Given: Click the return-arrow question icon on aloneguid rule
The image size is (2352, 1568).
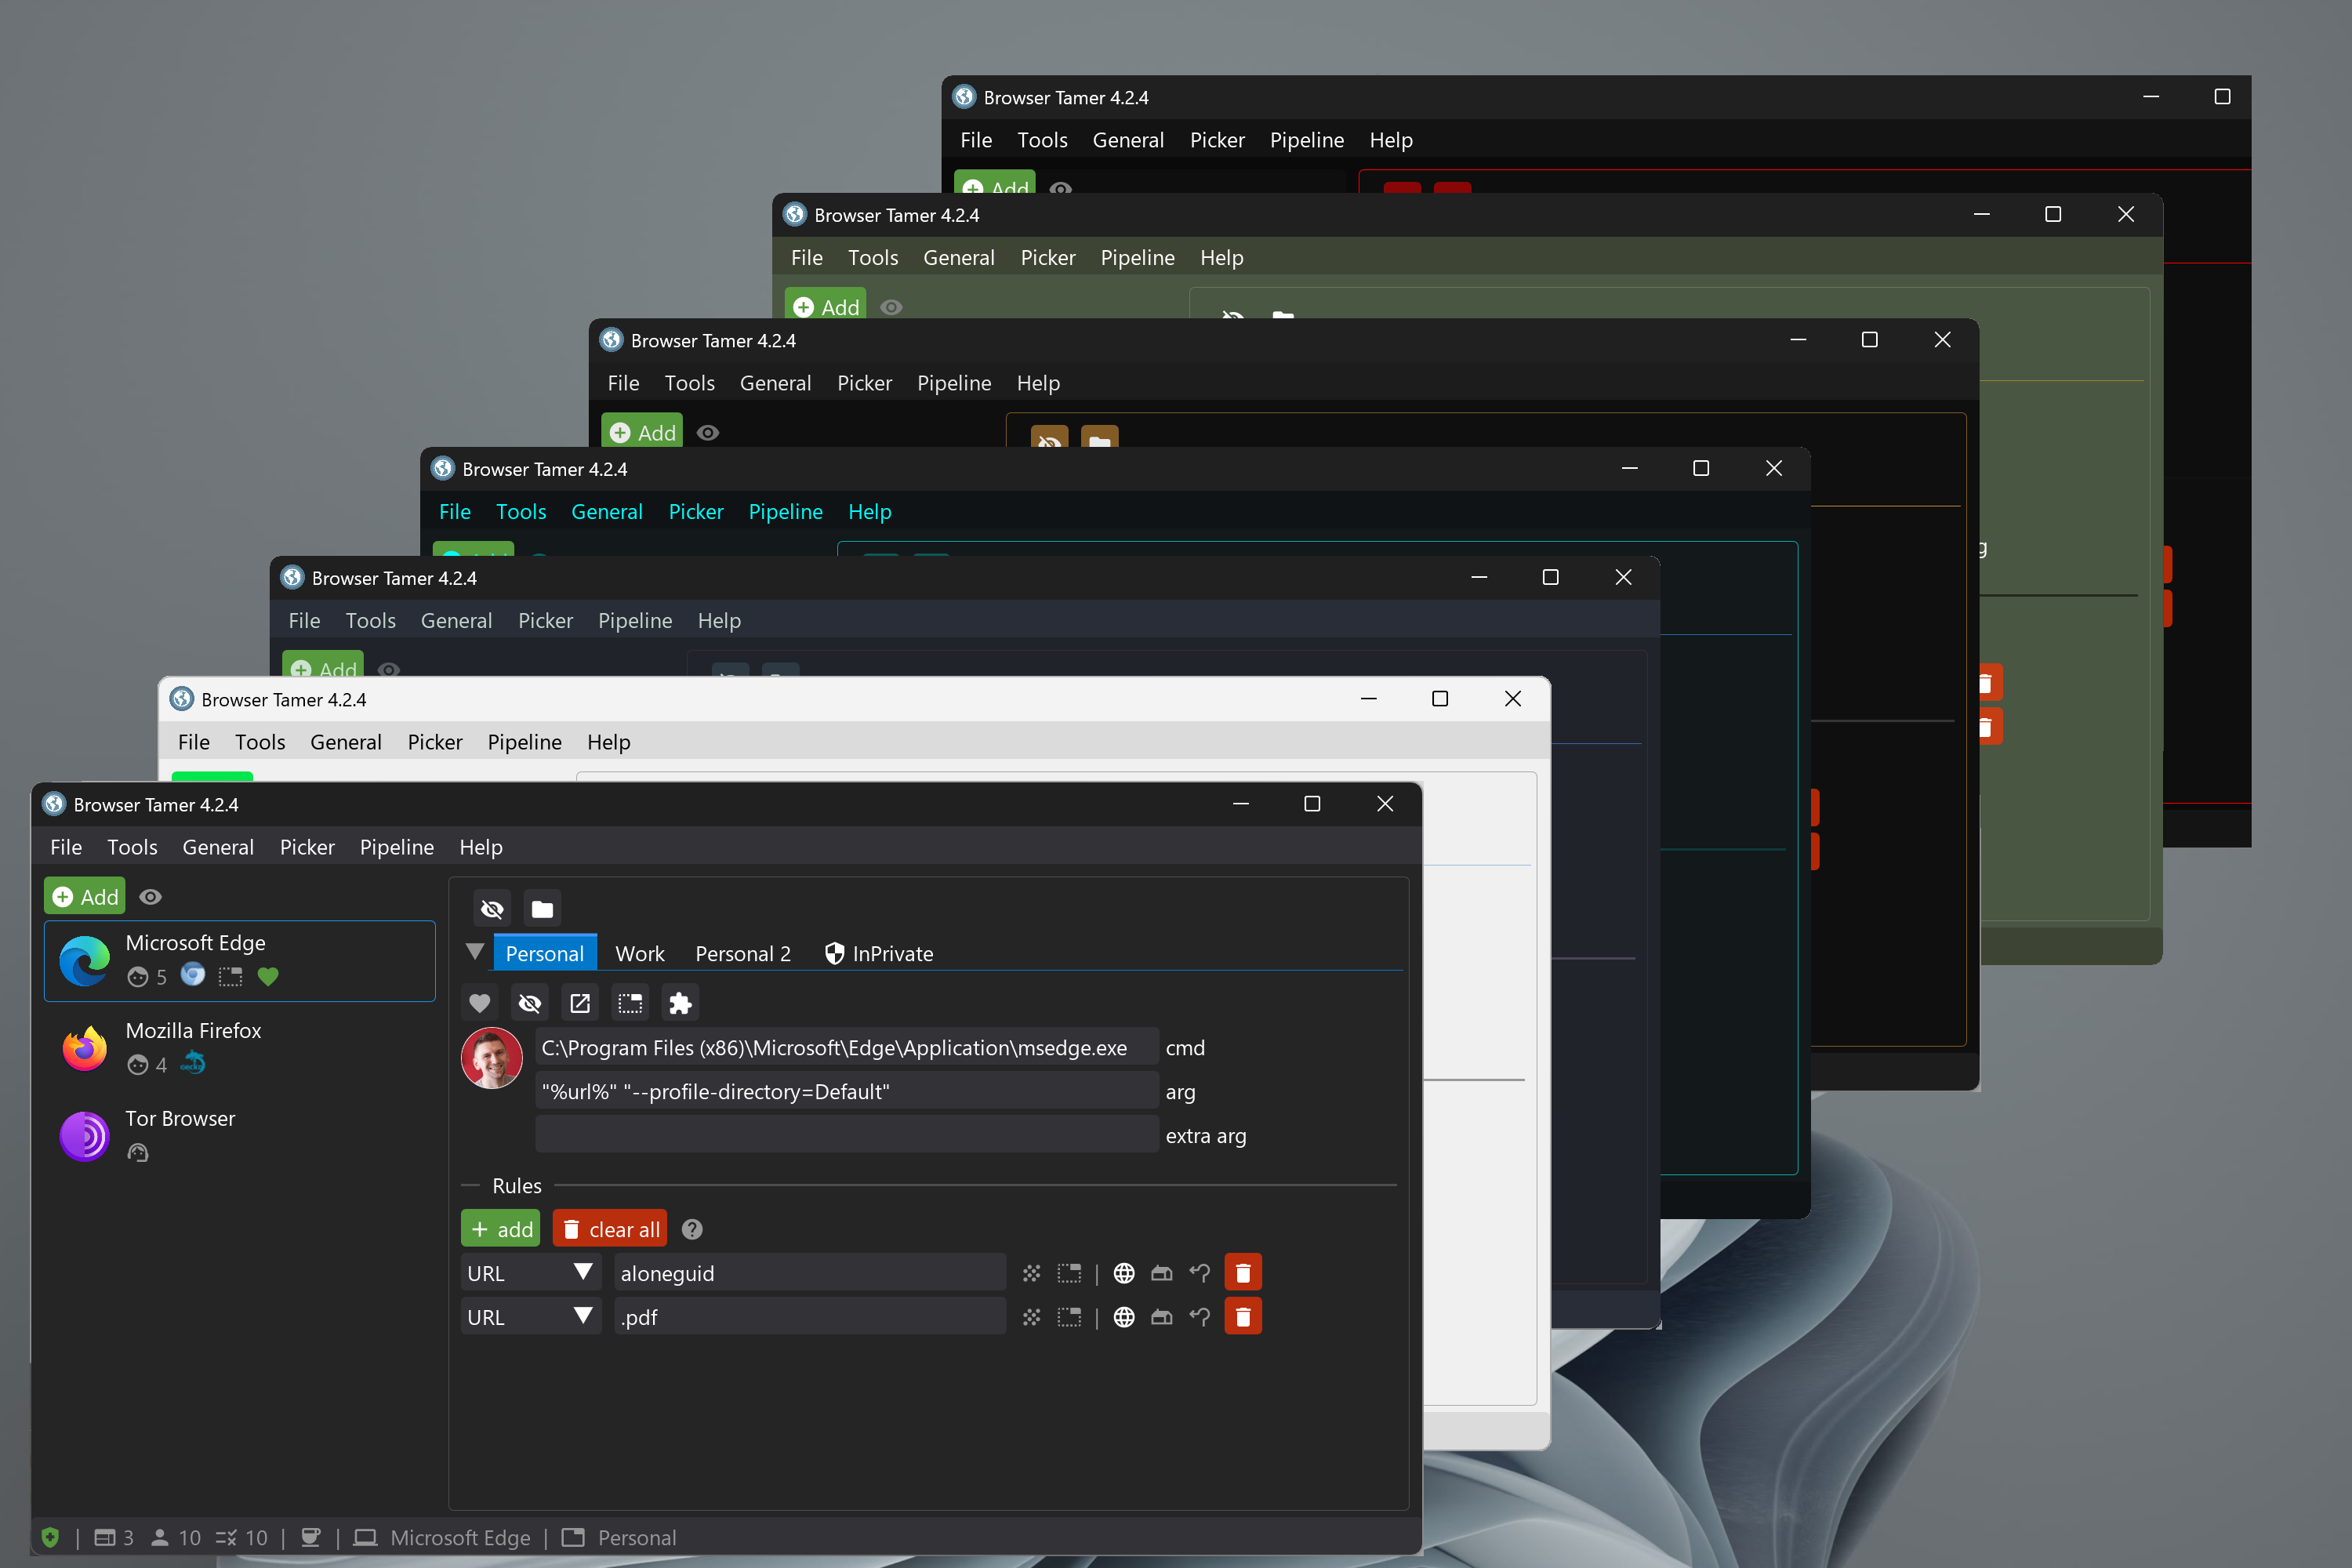Looking at the screenshot, I should 1200,1273.
